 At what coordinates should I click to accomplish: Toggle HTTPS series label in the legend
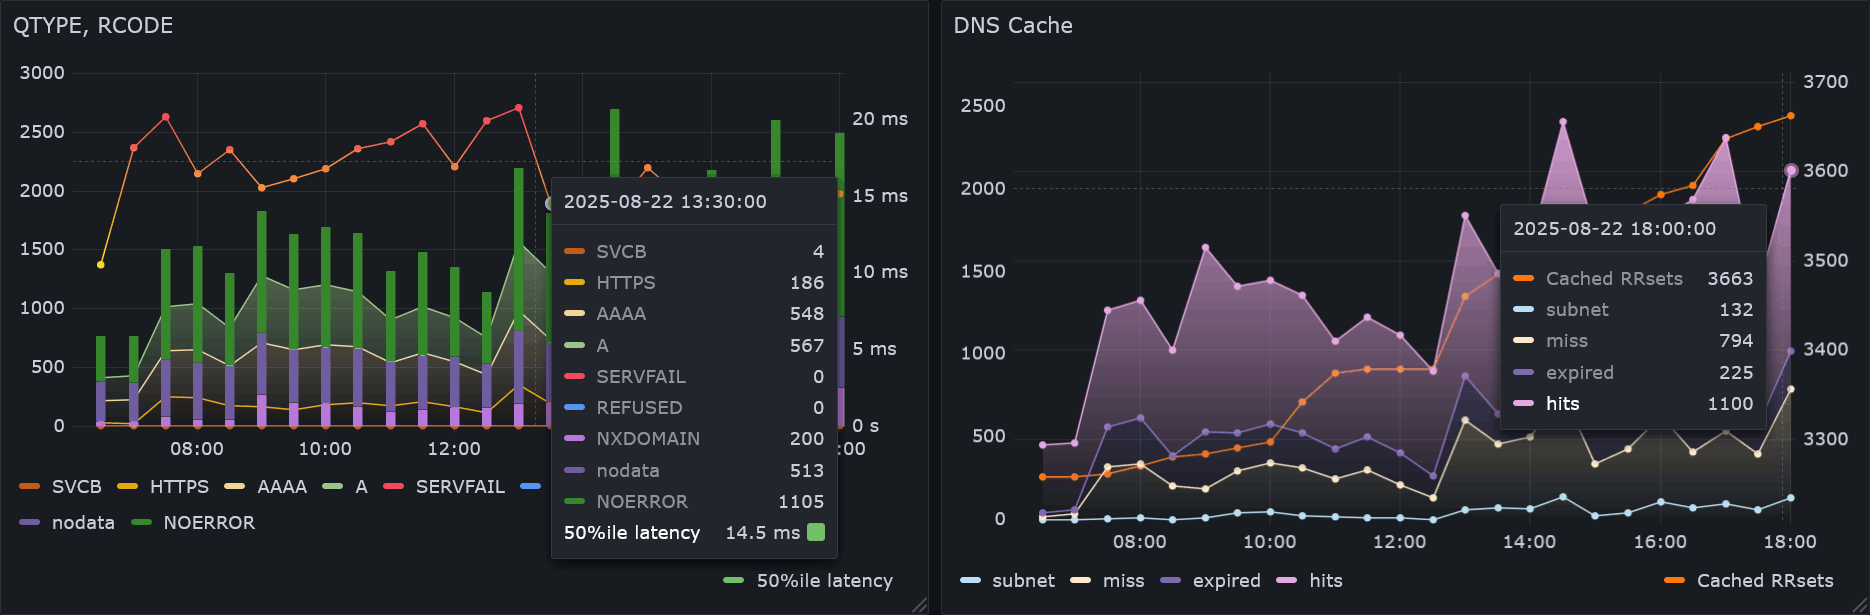(x=179, y=487)
